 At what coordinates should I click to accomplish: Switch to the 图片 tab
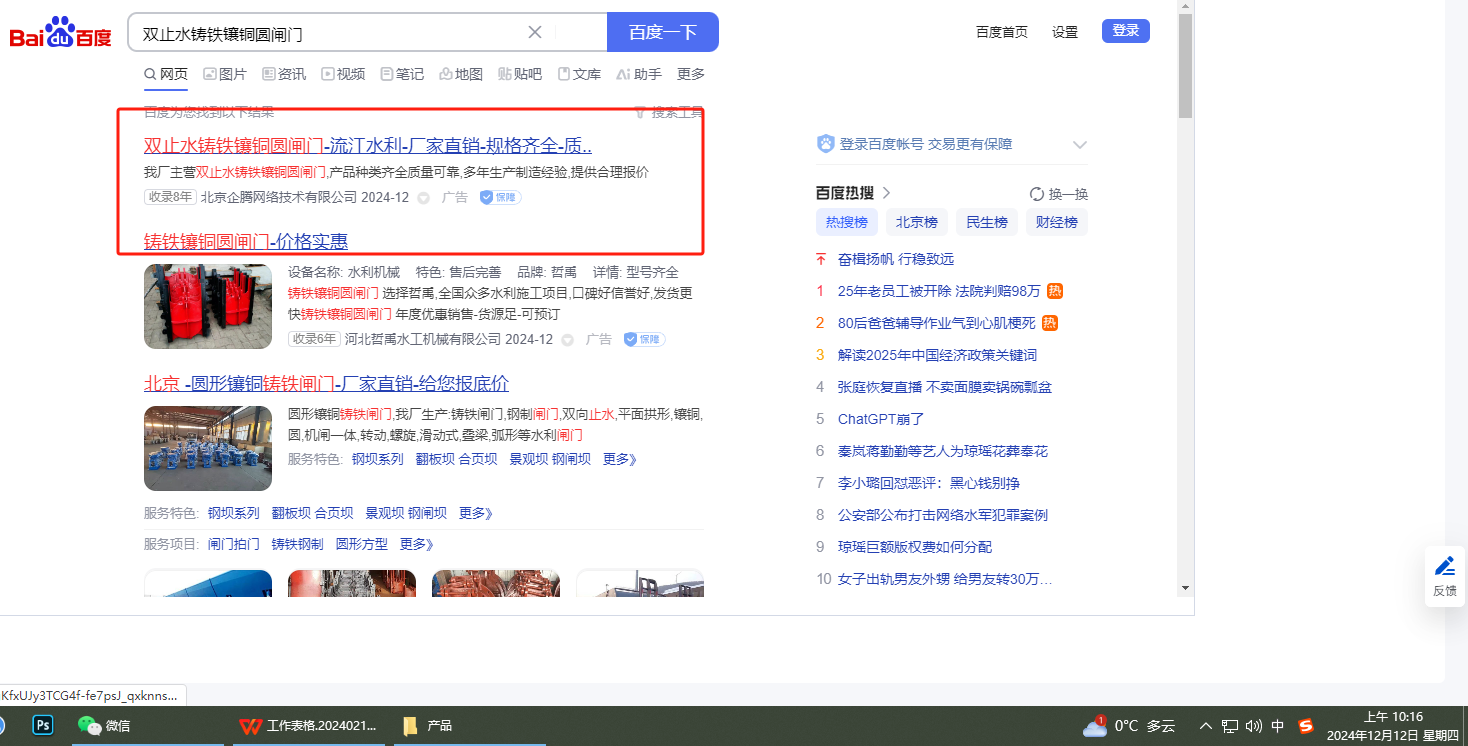225,74
